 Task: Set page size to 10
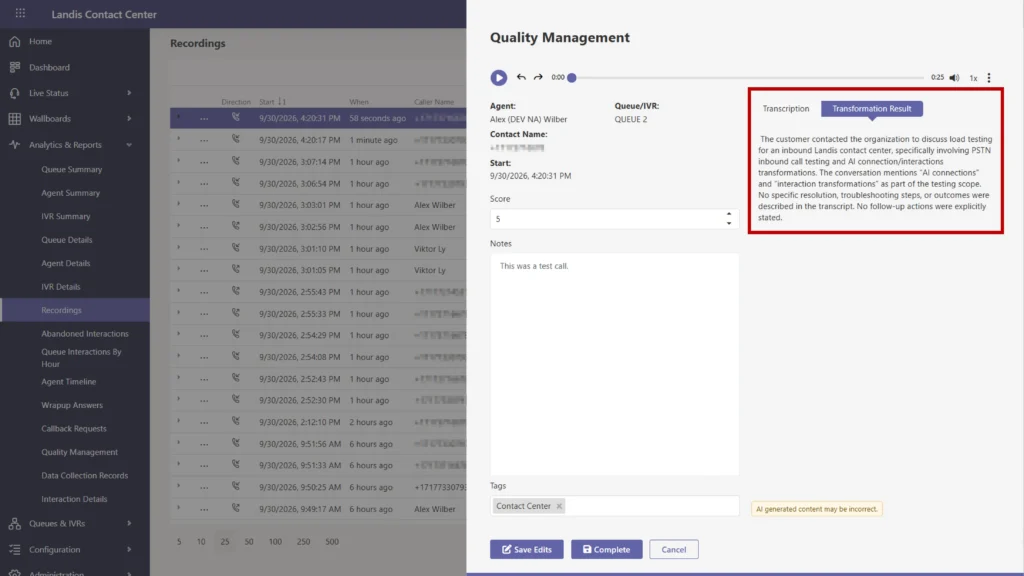click(x=201, y=541)
